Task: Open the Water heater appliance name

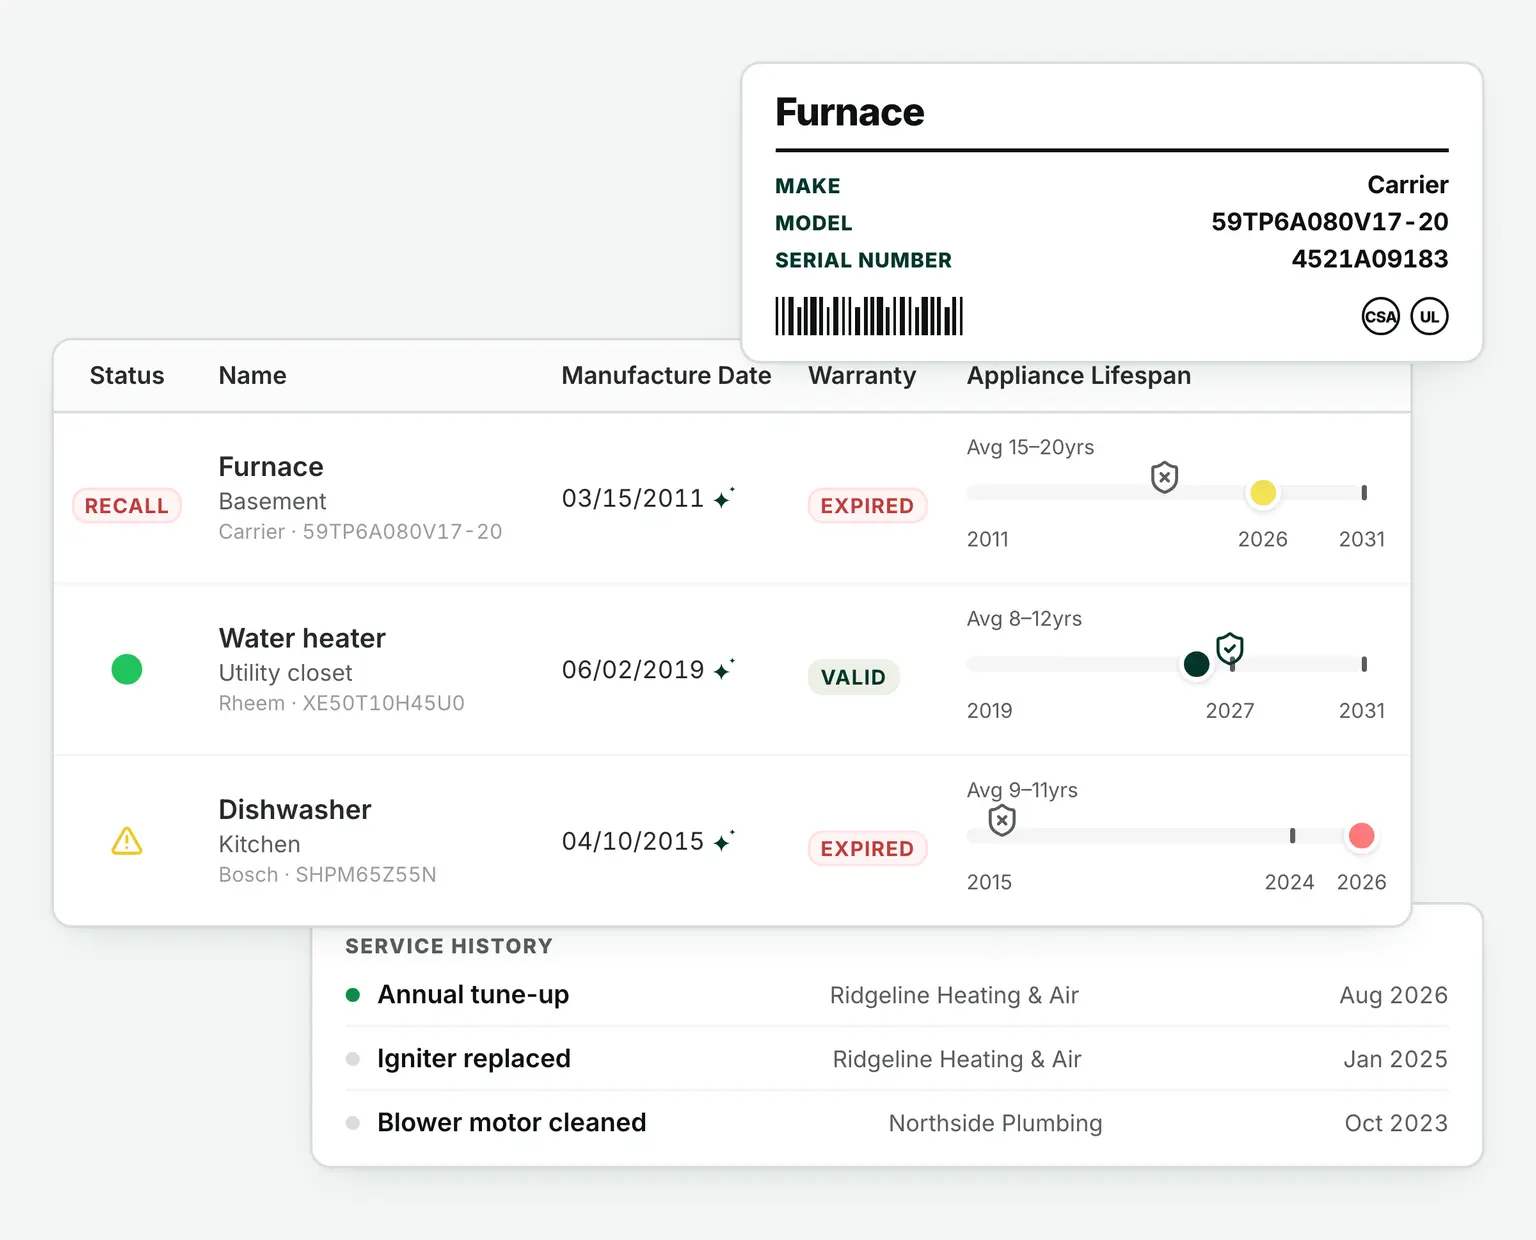Action: pyautogui.click(x=302, y=638)
